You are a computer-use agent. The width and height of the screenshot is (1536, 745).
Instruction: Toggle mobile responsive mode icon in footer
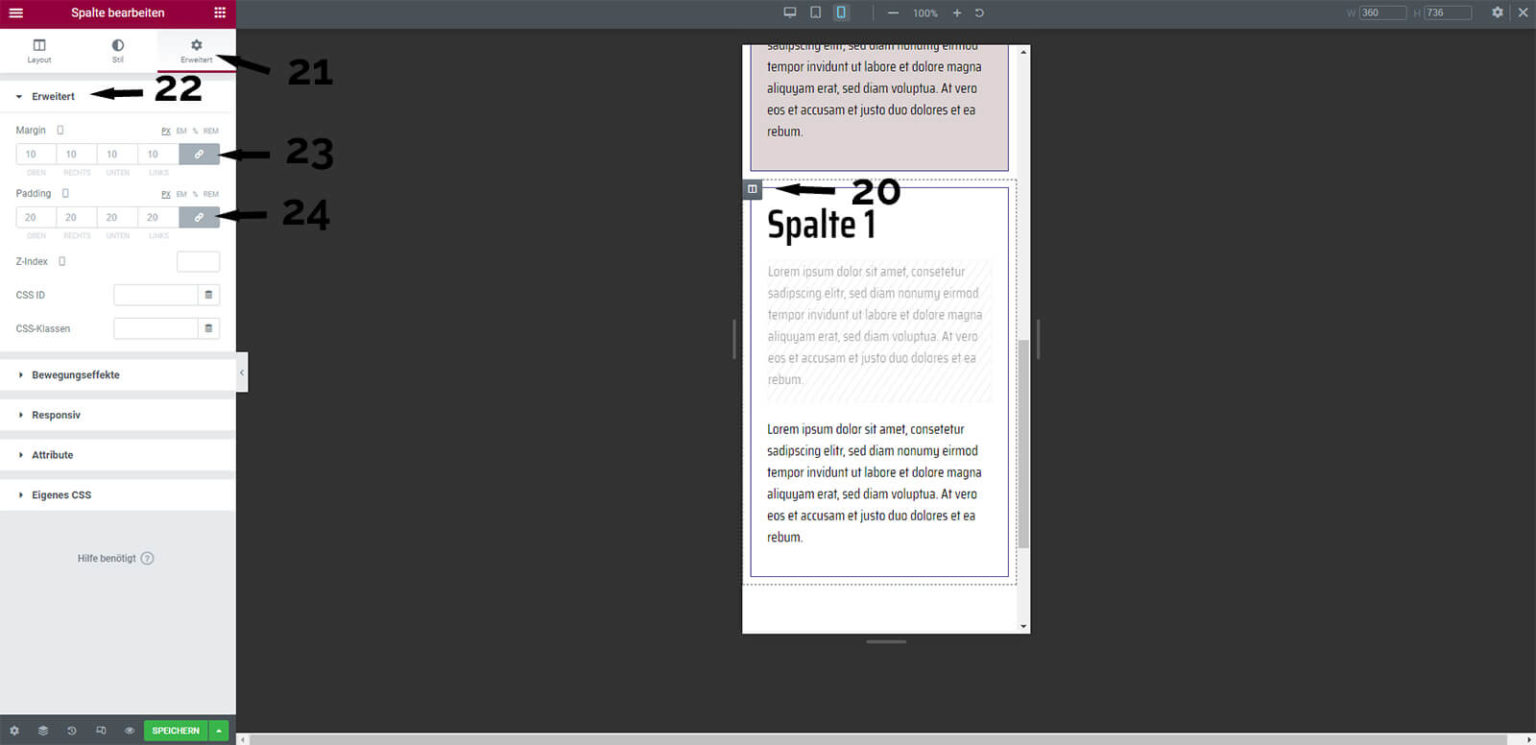[x=100, y=730]
